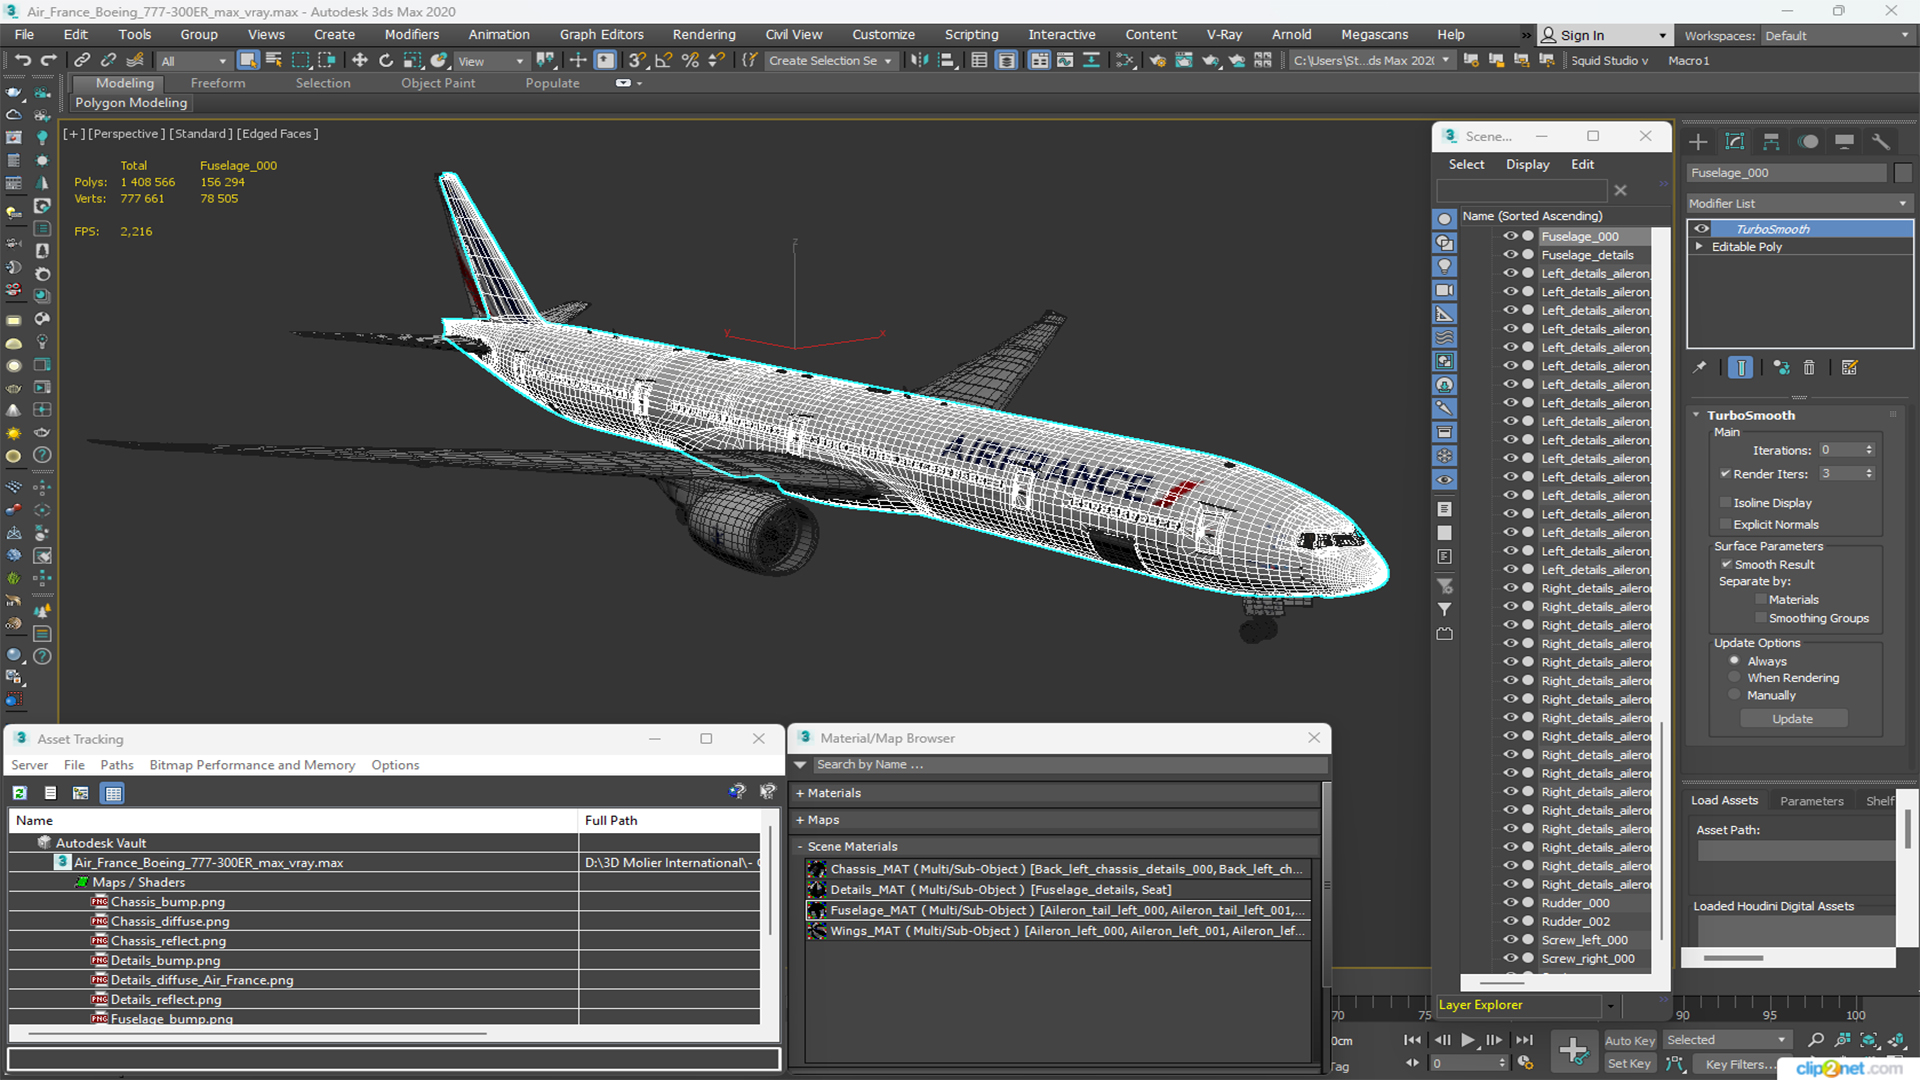Click Configure Modifier Sets icon
Image resolution: width=1920 pixels, height=1080 pixels.
1850,368
